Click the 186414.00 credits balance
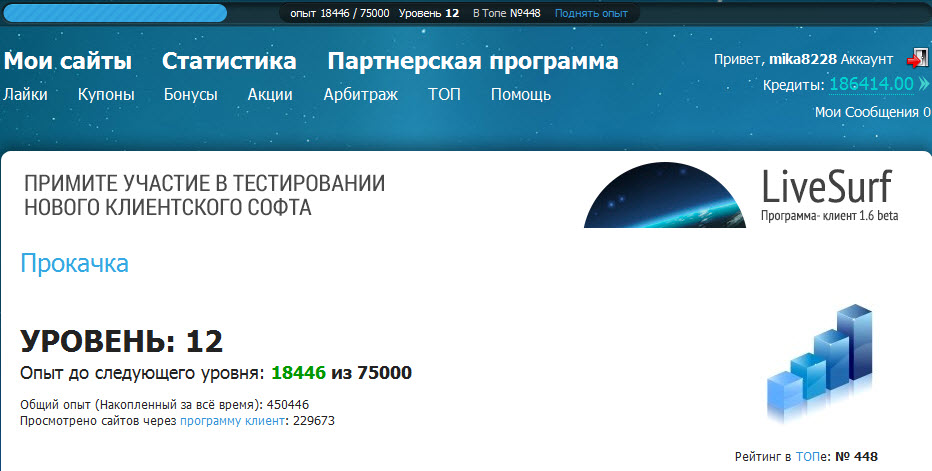 (871, 84)
